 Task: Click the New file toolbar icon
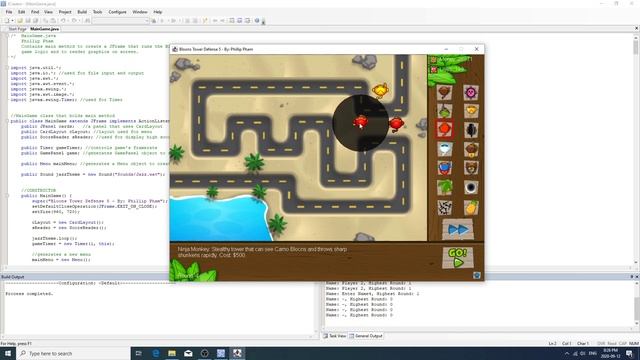click(7, 20)
